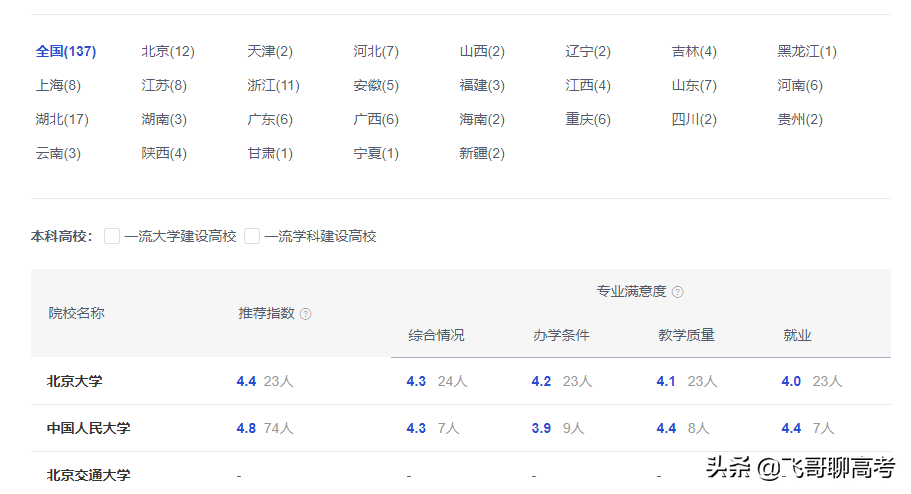Click 北京大学 办学条件 score 4.2
The height and width of the screenshot is (494, 911).
541,381
